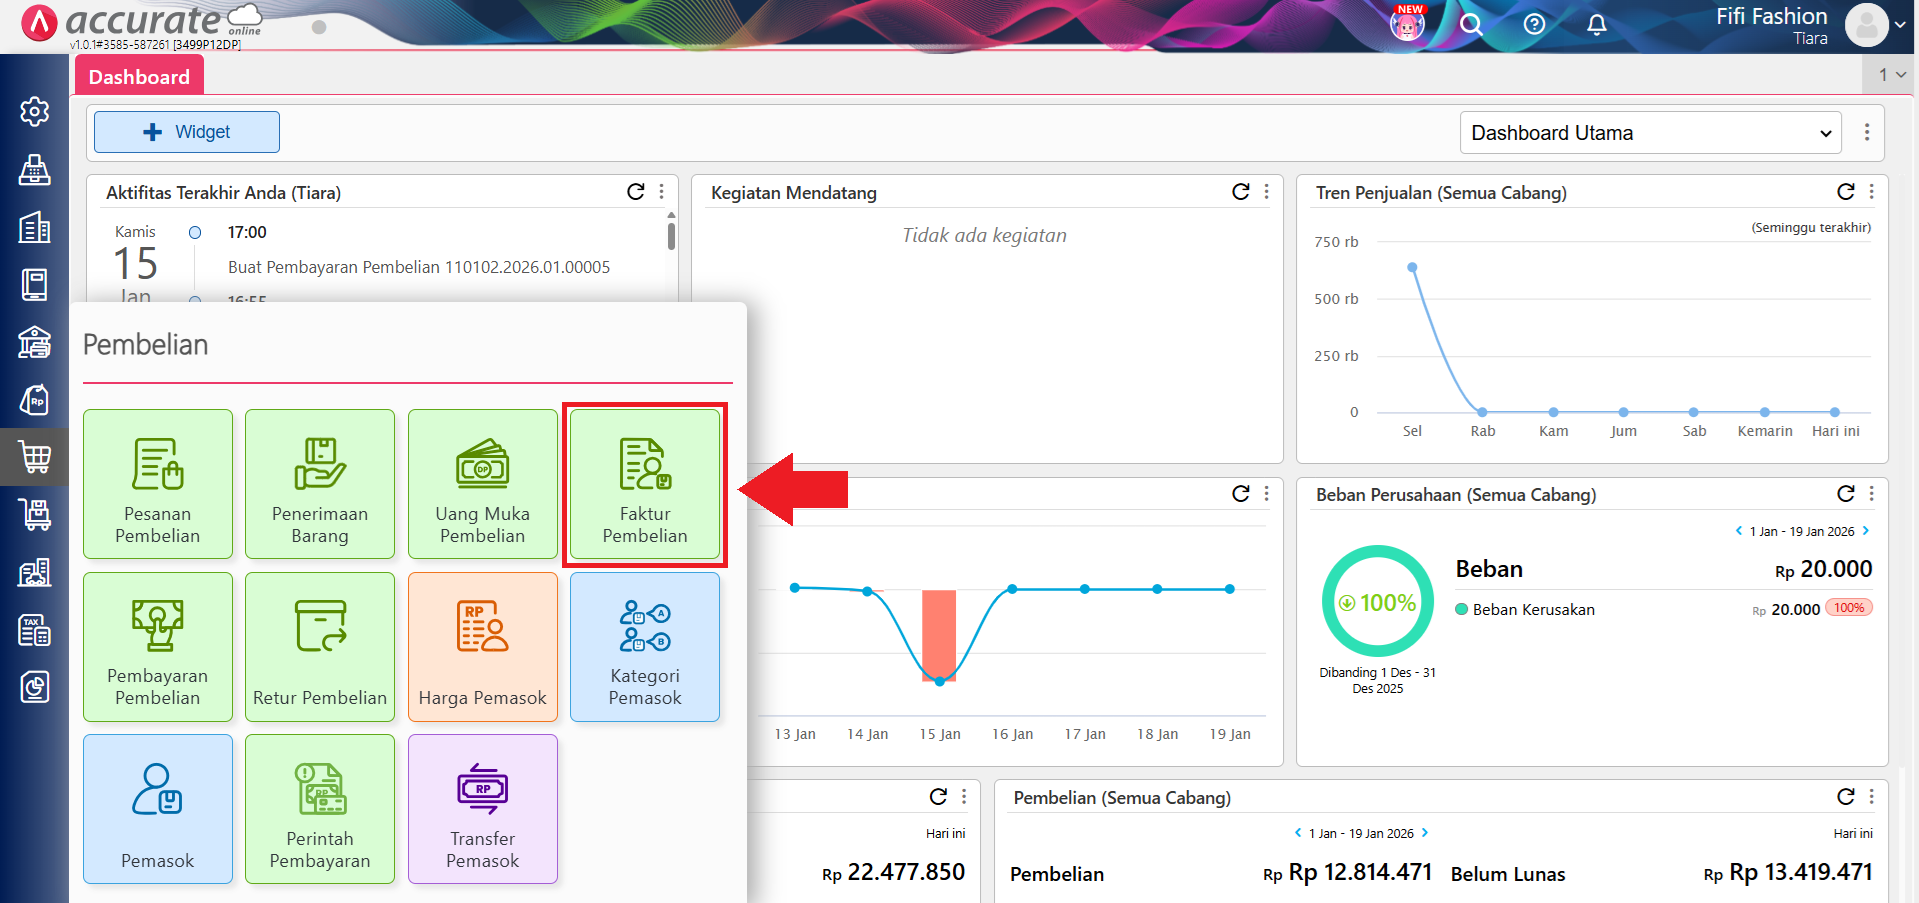Screen dimensions: 1919x903
Task: Click the Pembelian shopping cart sidebar menu
Action: [35, 457]
